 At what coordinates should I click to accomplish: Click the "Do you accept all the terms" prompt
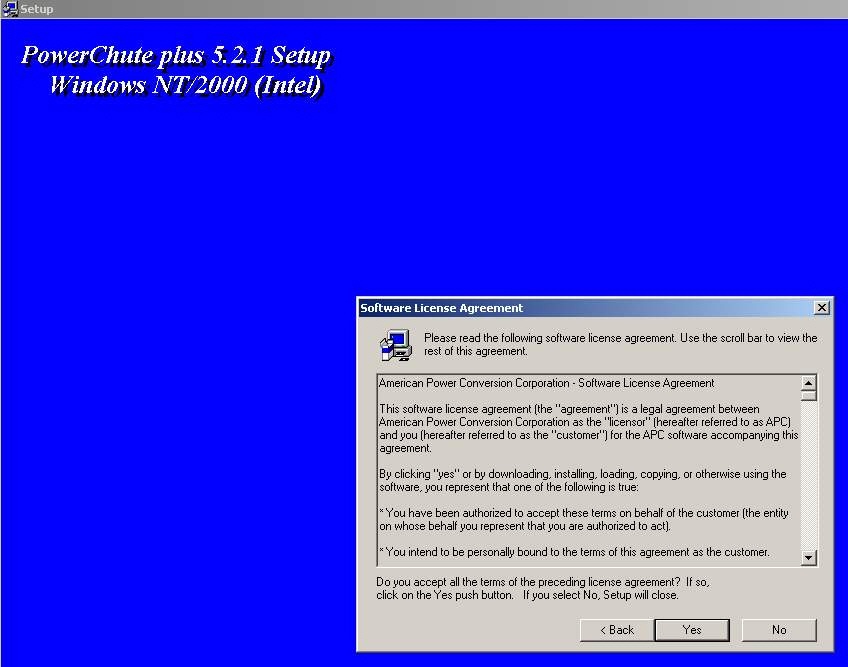click(x=542, y=589)
